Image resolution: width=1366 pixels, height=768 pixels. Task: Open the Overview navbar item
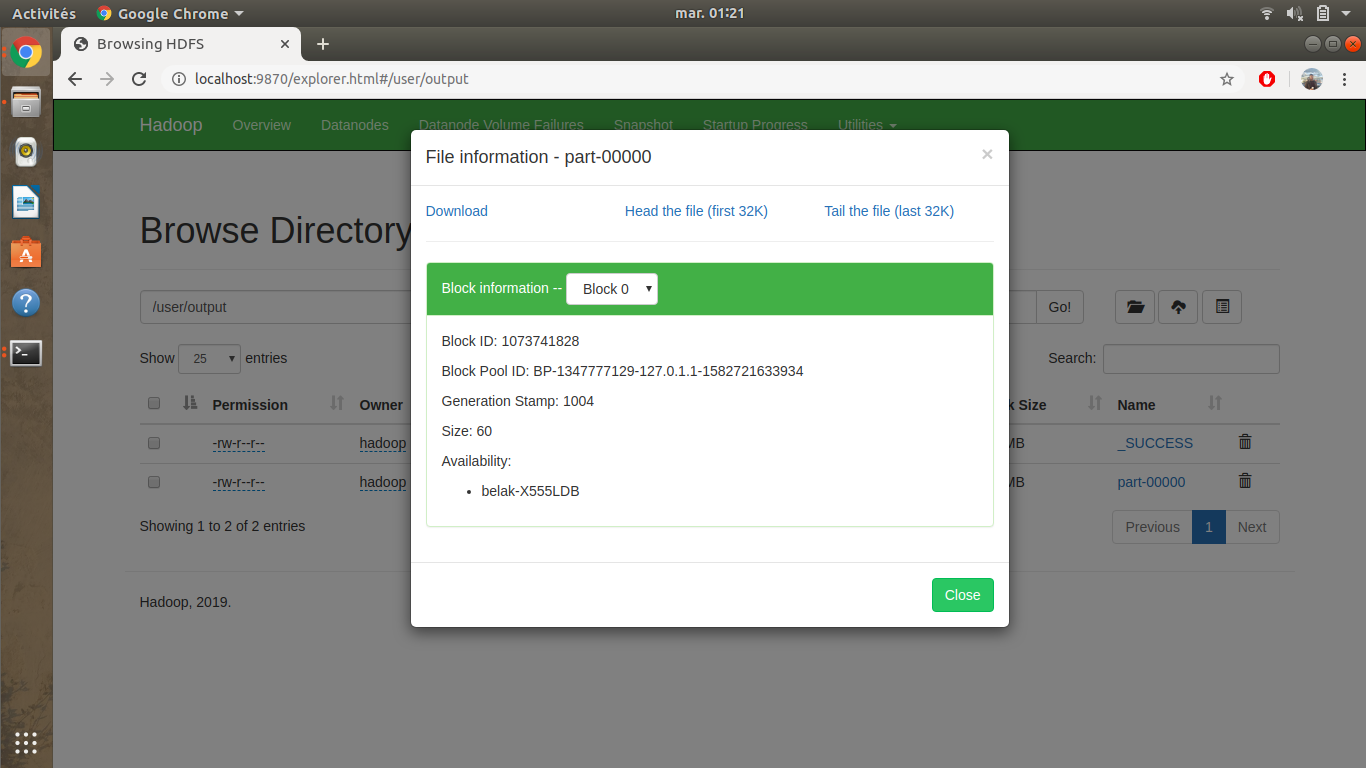click(x=262, y=125)
